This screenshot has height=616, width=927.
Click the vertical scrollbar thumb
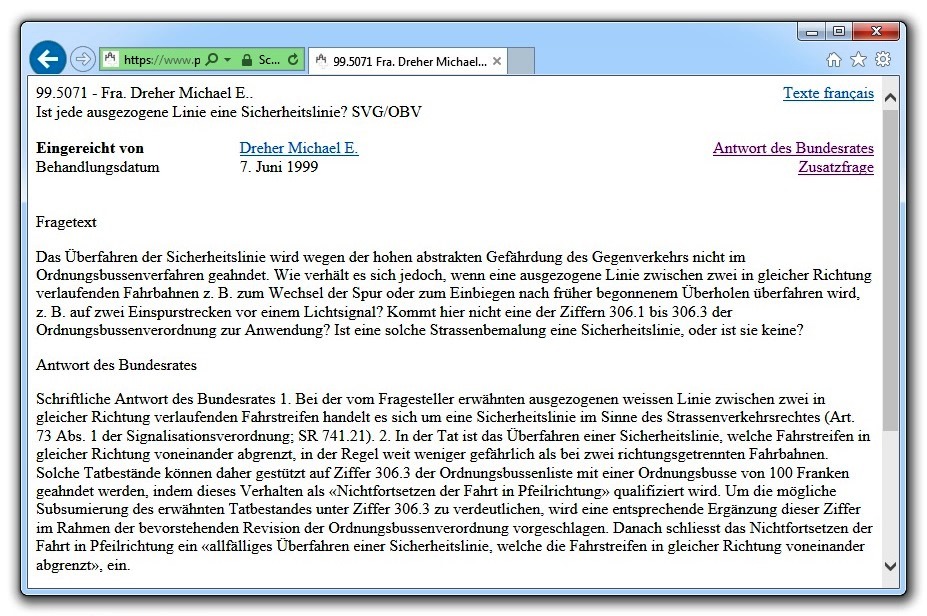pos(890,269)
